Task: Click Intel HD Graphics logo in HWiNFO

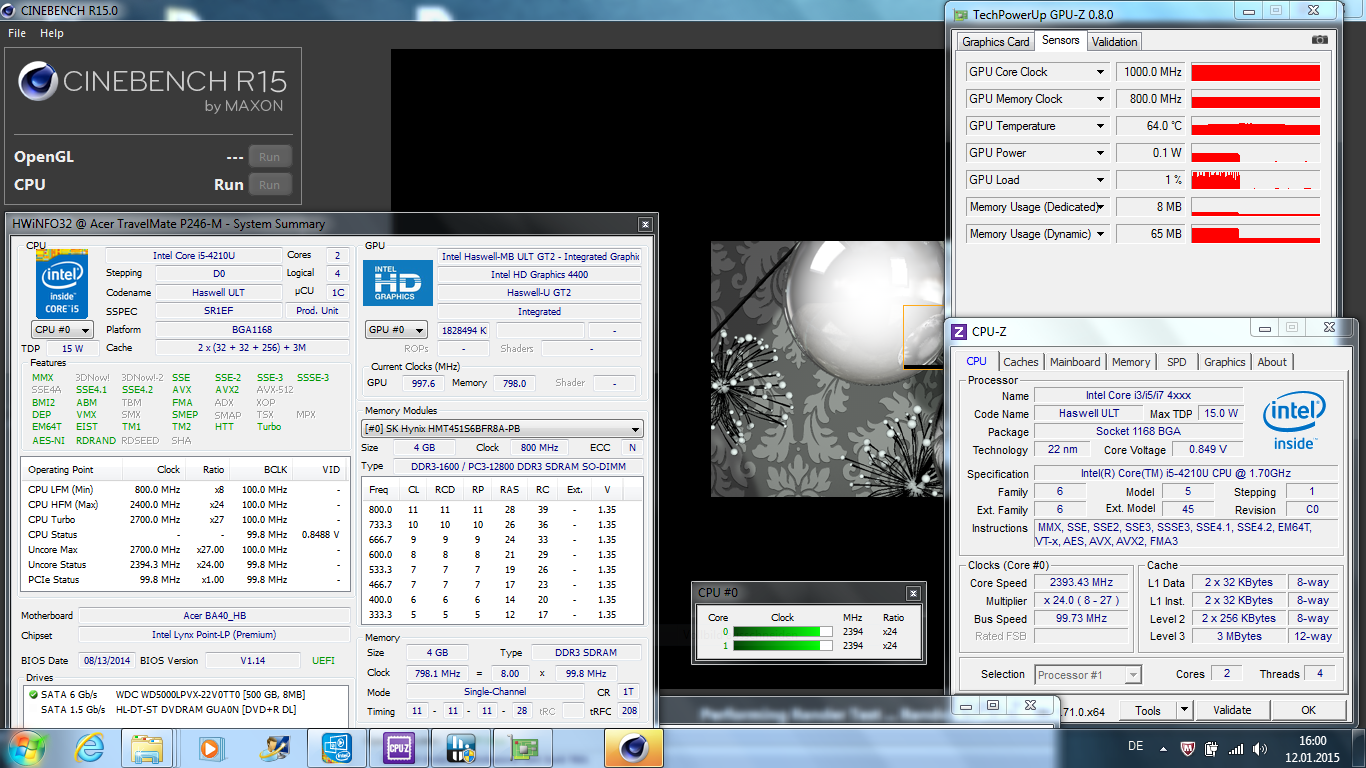Action: point(398,283)
